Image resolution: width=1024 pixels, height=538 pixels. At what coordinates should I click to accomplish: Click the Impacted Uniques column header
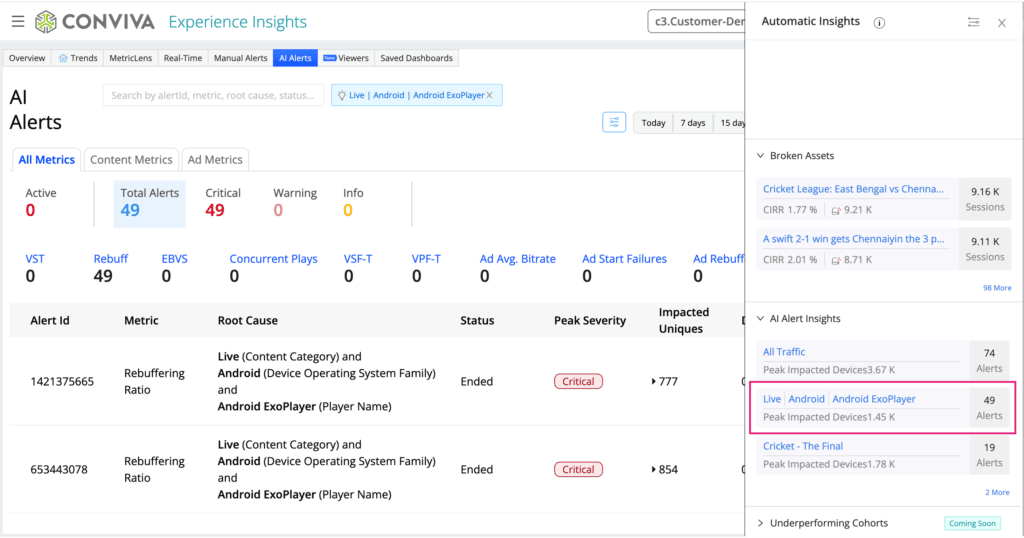684,321
